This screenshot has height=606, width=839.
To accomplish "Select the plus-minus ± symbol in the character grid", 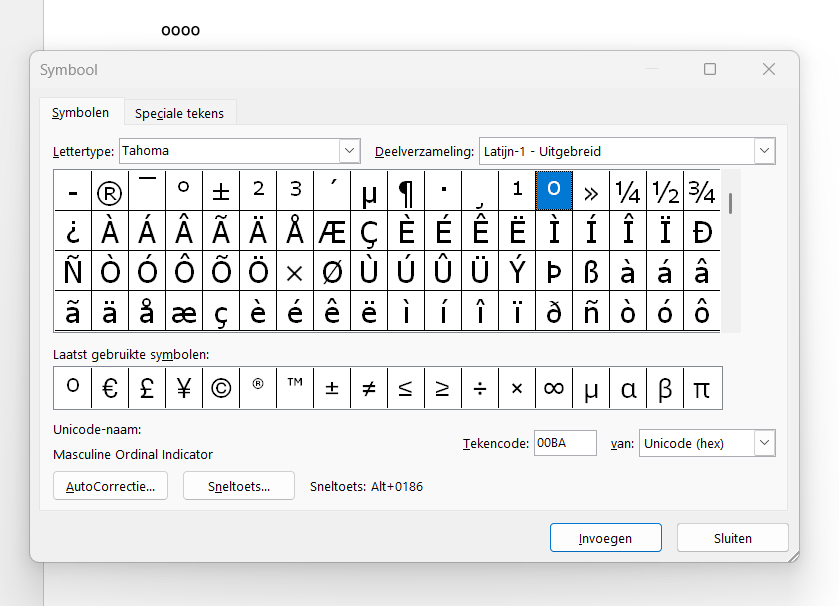I will (x=221, y=191).
